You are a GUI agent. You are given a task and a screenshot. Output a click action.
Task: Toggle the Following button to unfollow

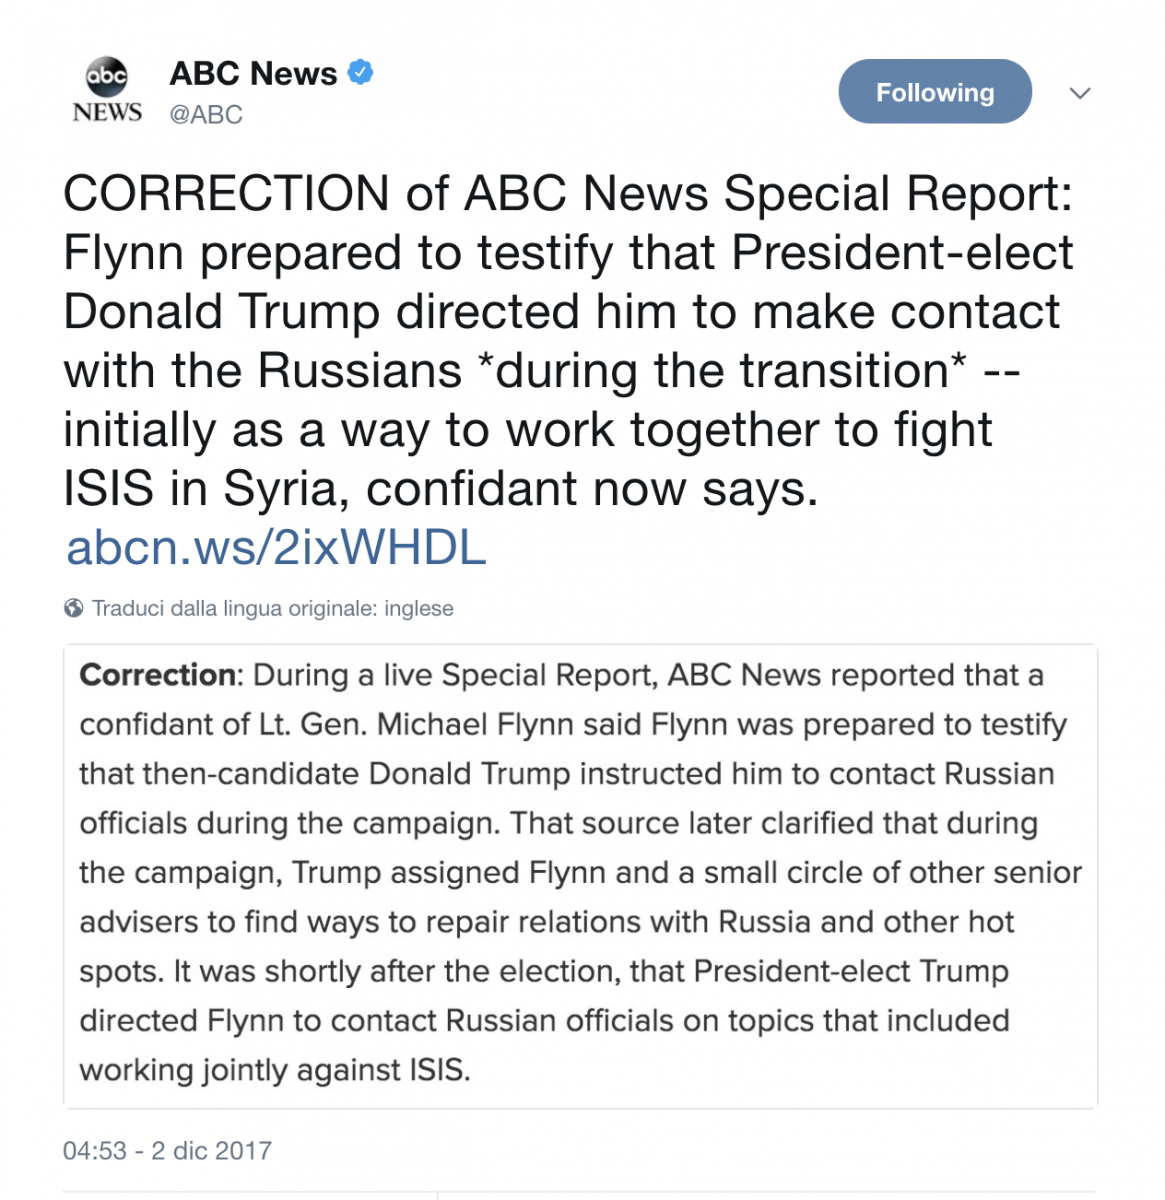(935, 92)
